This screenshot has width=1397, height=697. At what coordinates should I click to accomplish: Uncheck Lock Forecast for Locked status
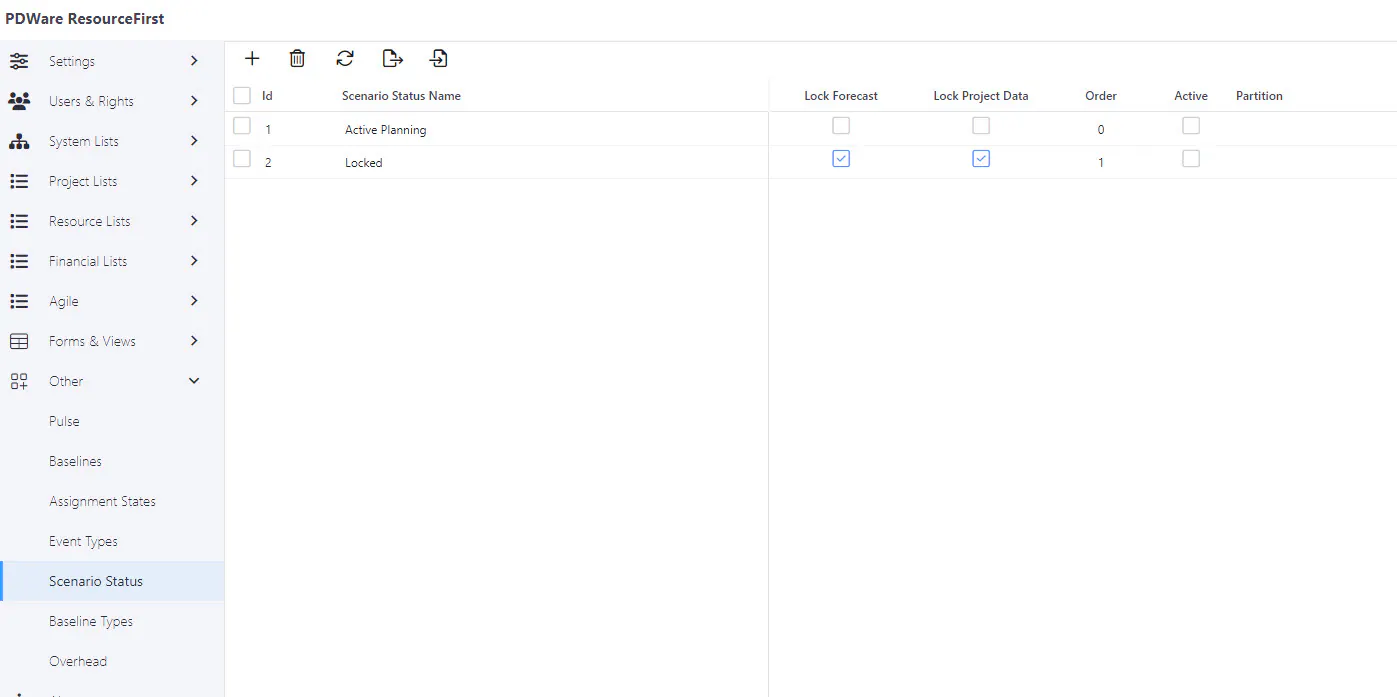(841, 159)
